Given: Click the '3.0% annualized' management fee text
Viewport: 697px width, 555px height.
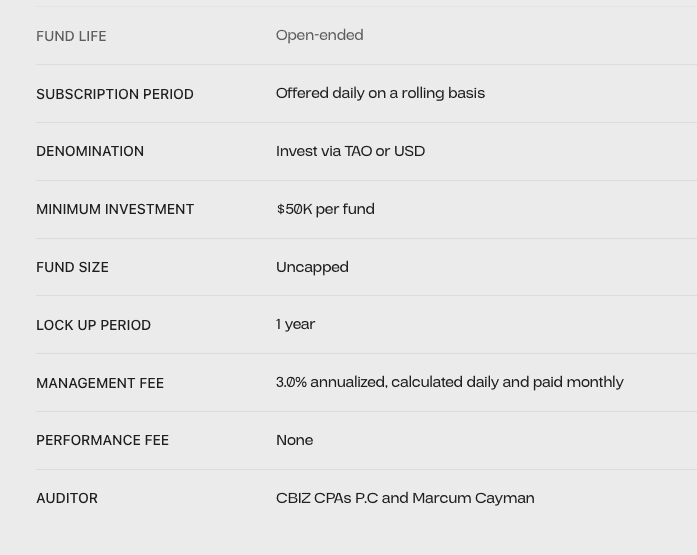Looking at the screenshot, I should point(331,382).
